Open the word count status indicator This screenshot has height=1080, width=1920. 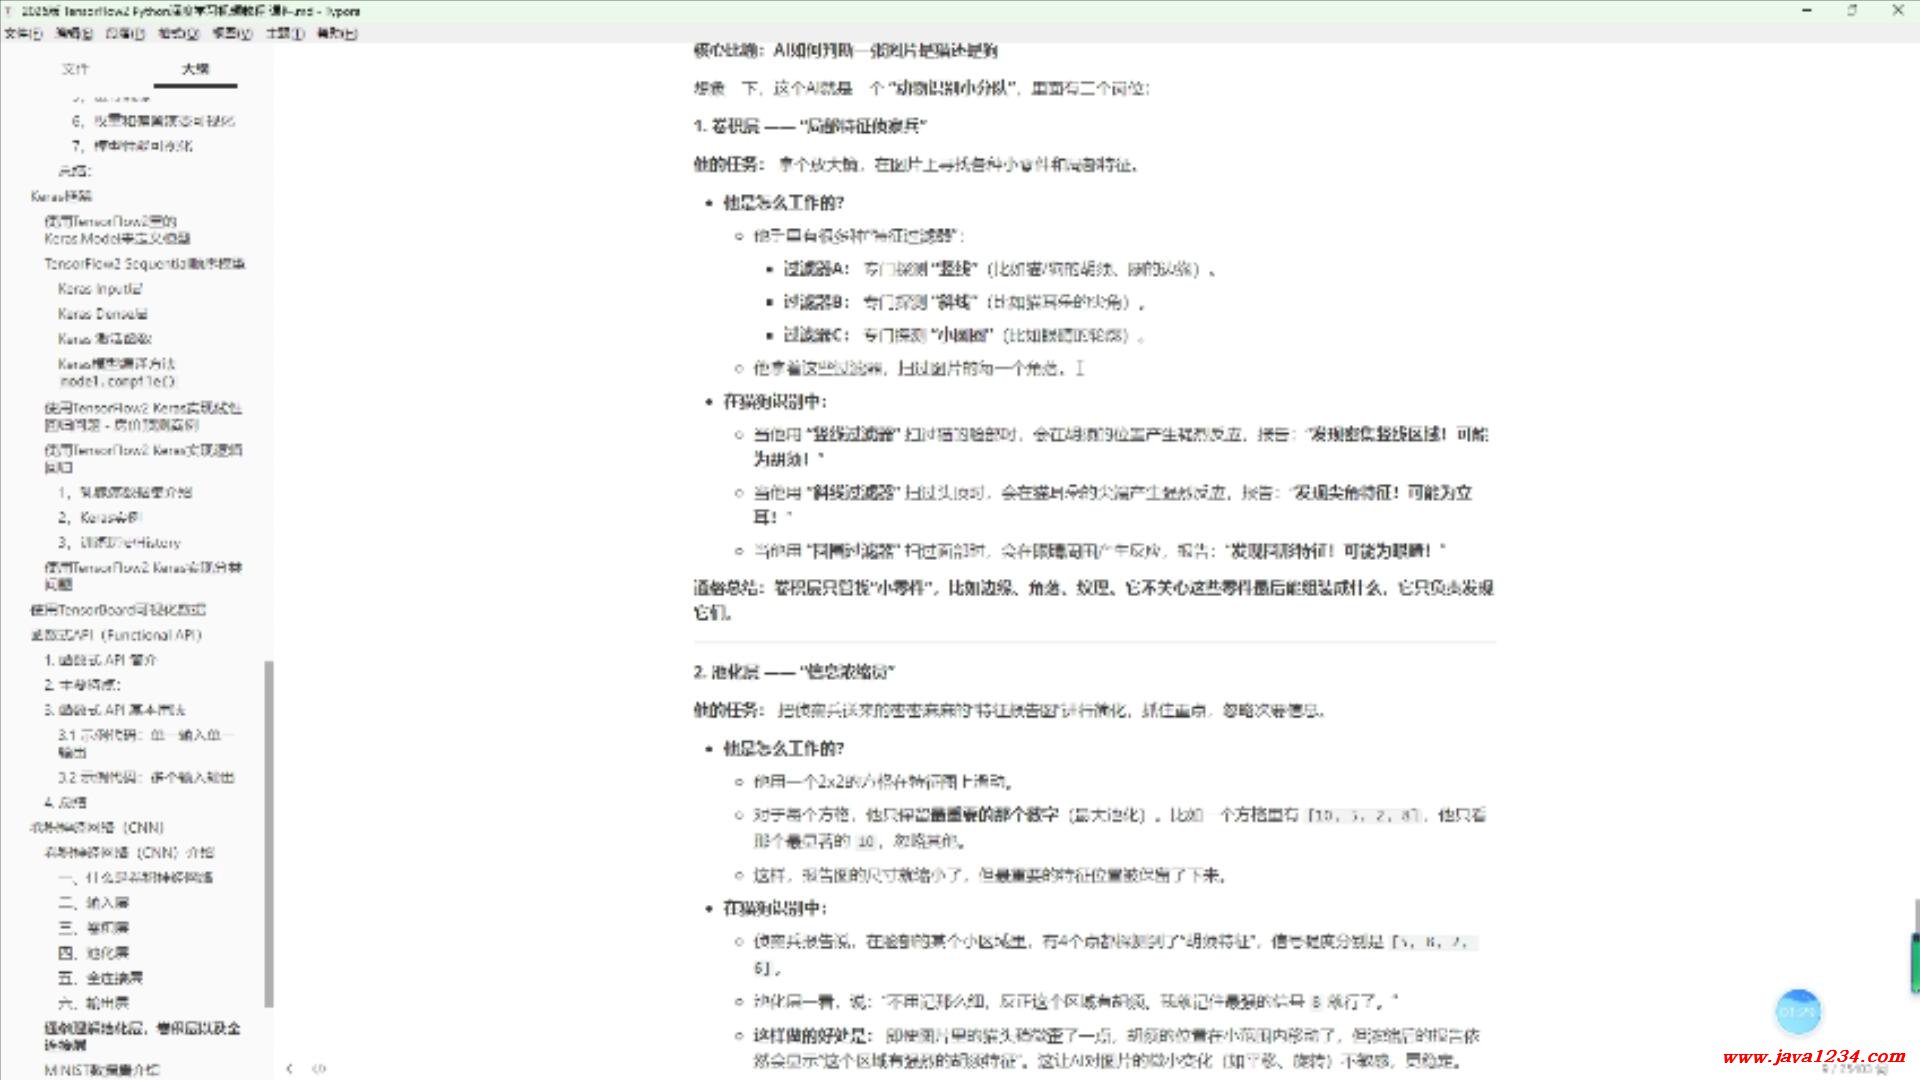[x=1853, y=1070]
